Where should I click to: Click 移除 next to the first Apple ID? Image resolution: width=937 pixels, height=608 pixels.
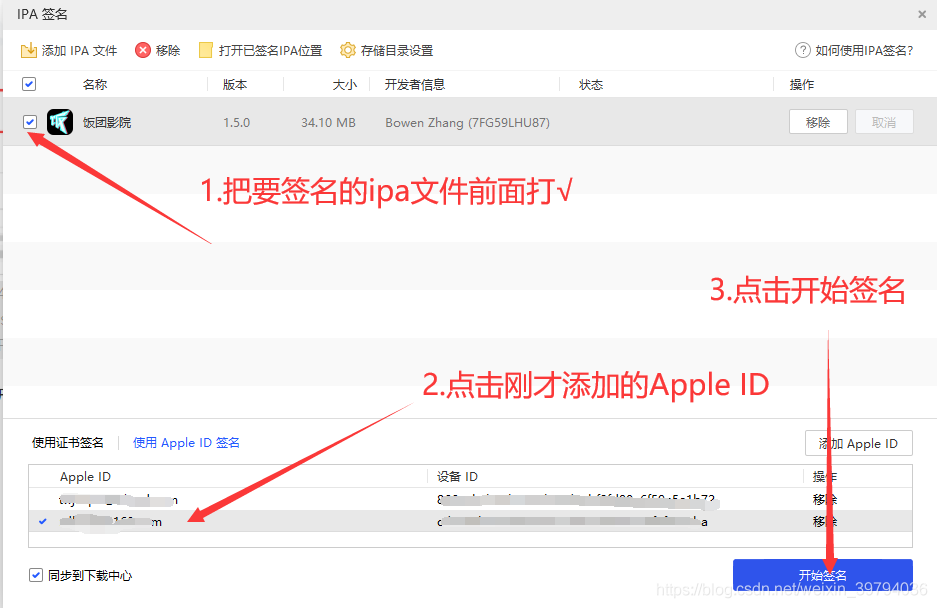coord(823,498)
